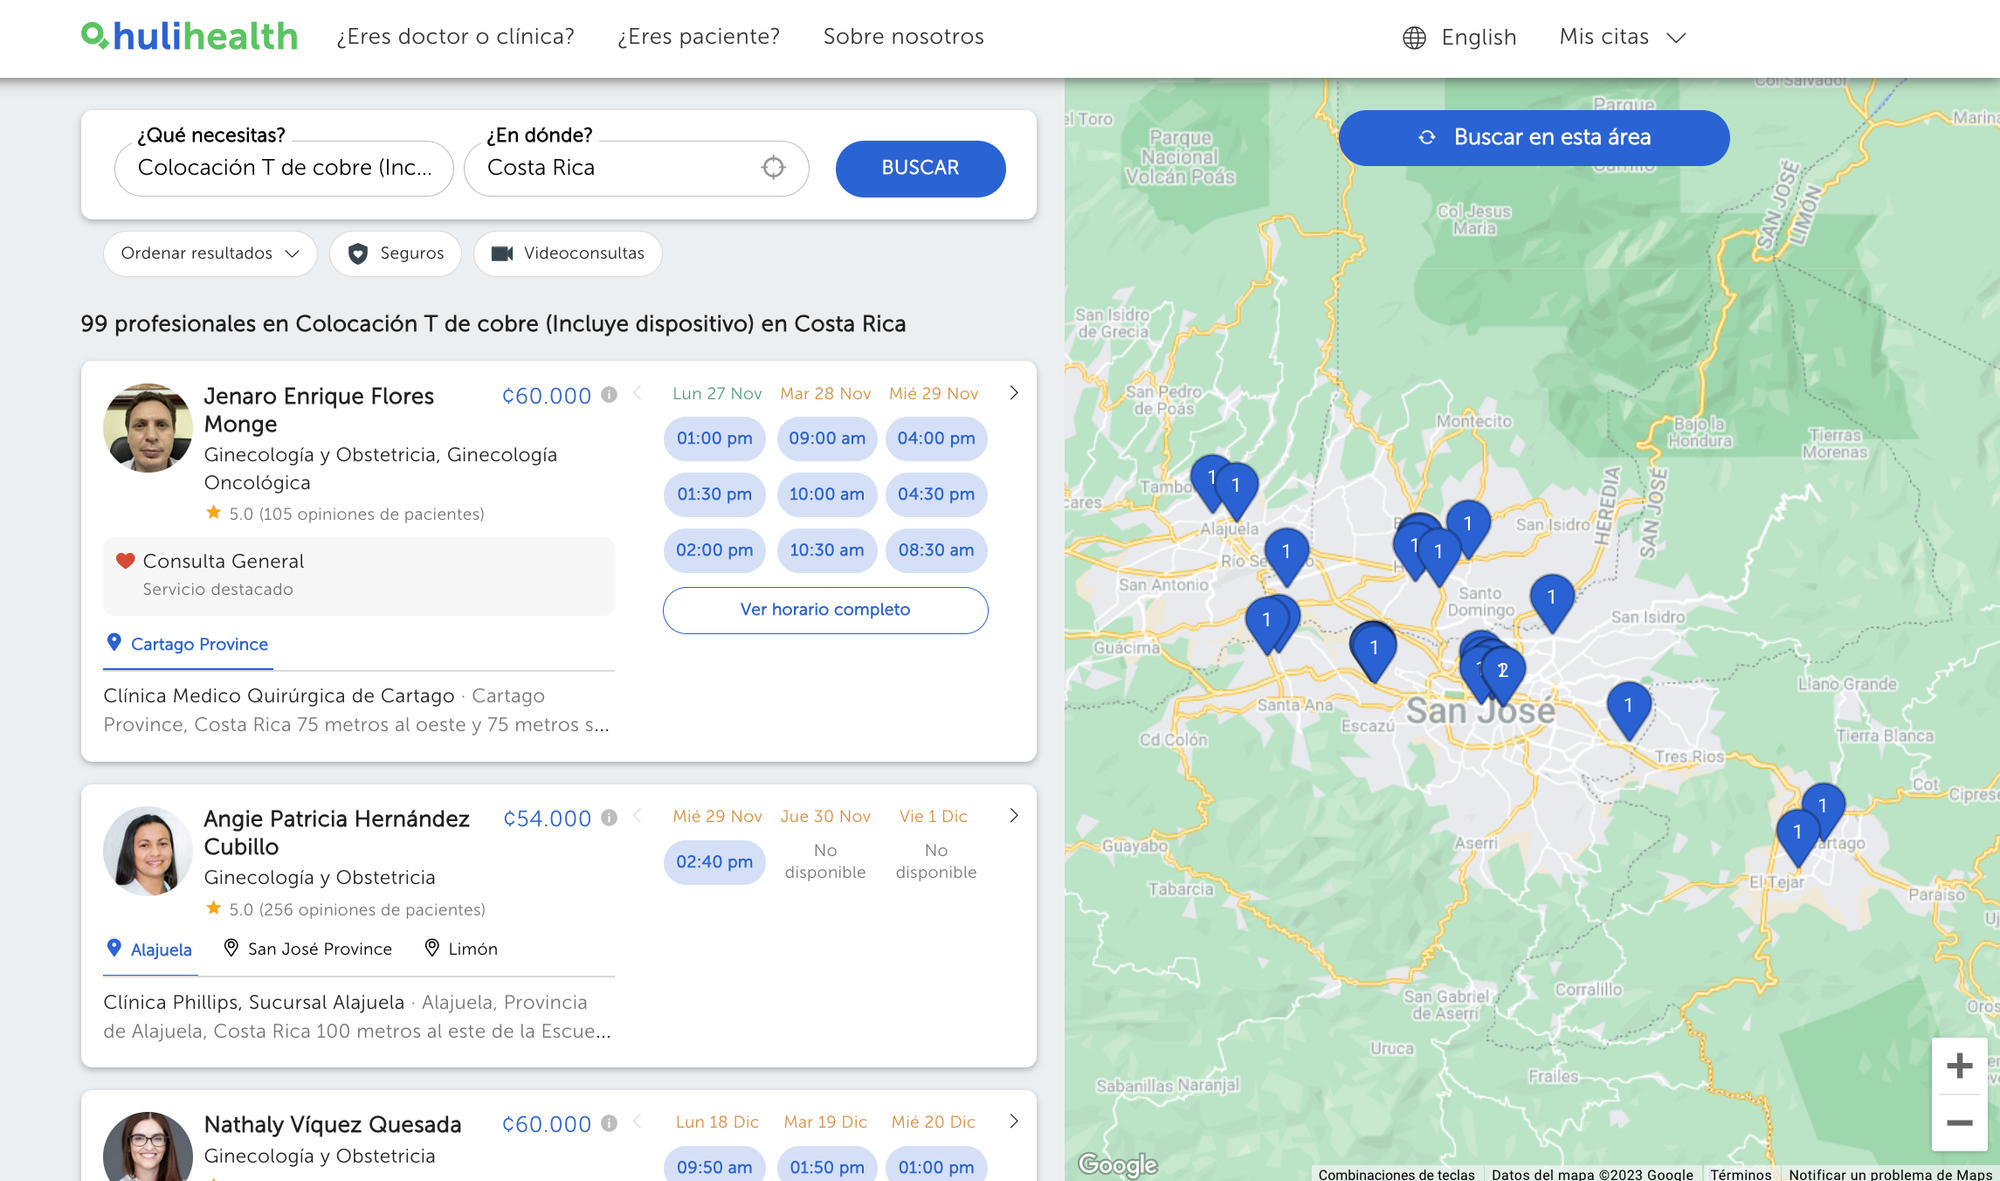Viewport: 2000px width, 1181px height.
Task: Show next dates for Angie Hernández
Action: pyautogui.click(x=1014, y=816)
